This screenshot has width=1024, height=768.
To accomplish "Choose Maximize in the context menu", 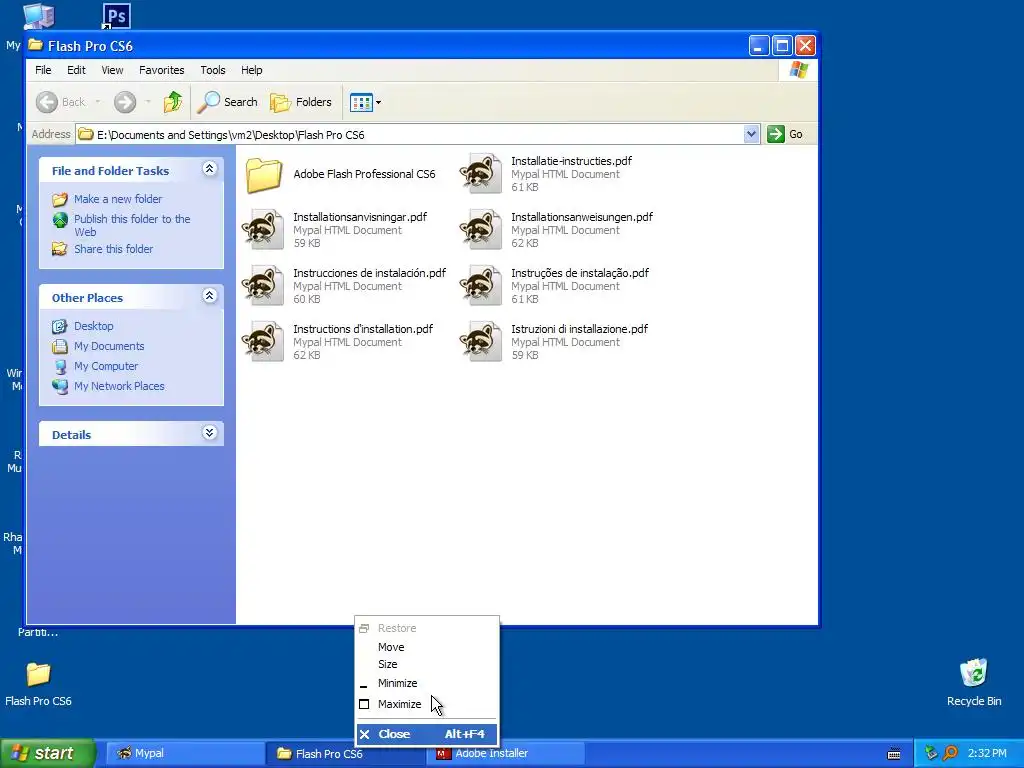I will [x=427, y=704].
